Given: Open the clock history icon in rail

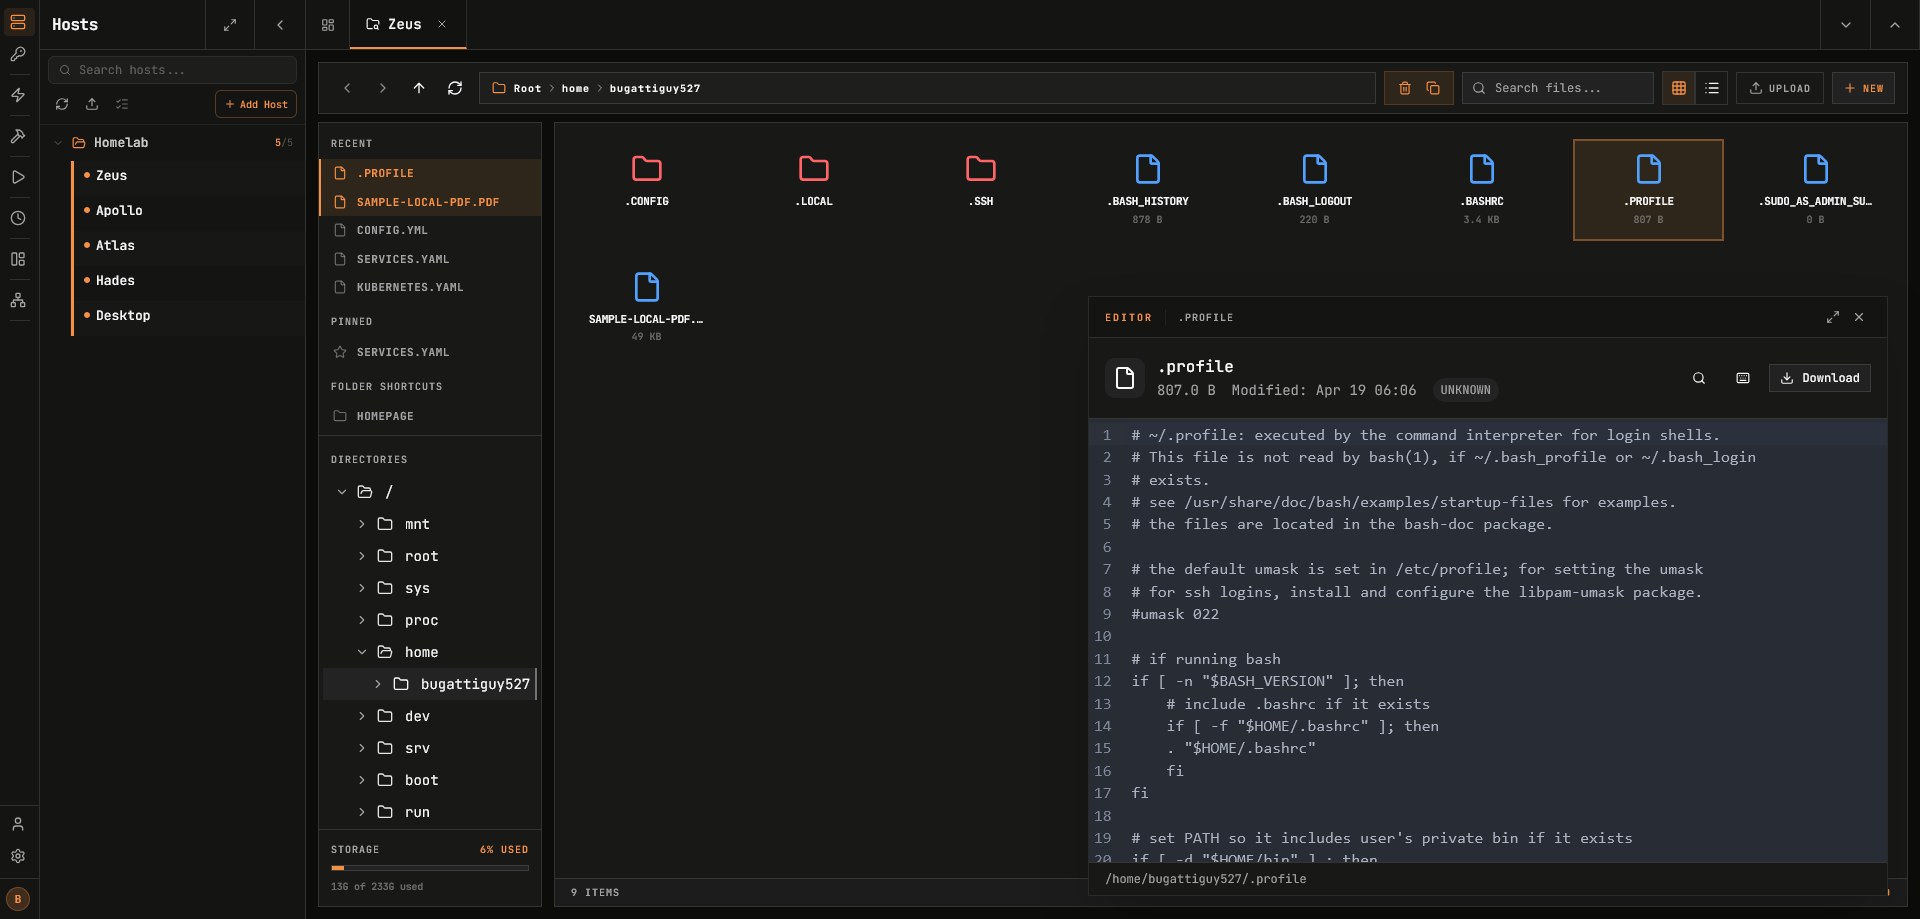Looking at the screenshot, I should coord(18,218).
